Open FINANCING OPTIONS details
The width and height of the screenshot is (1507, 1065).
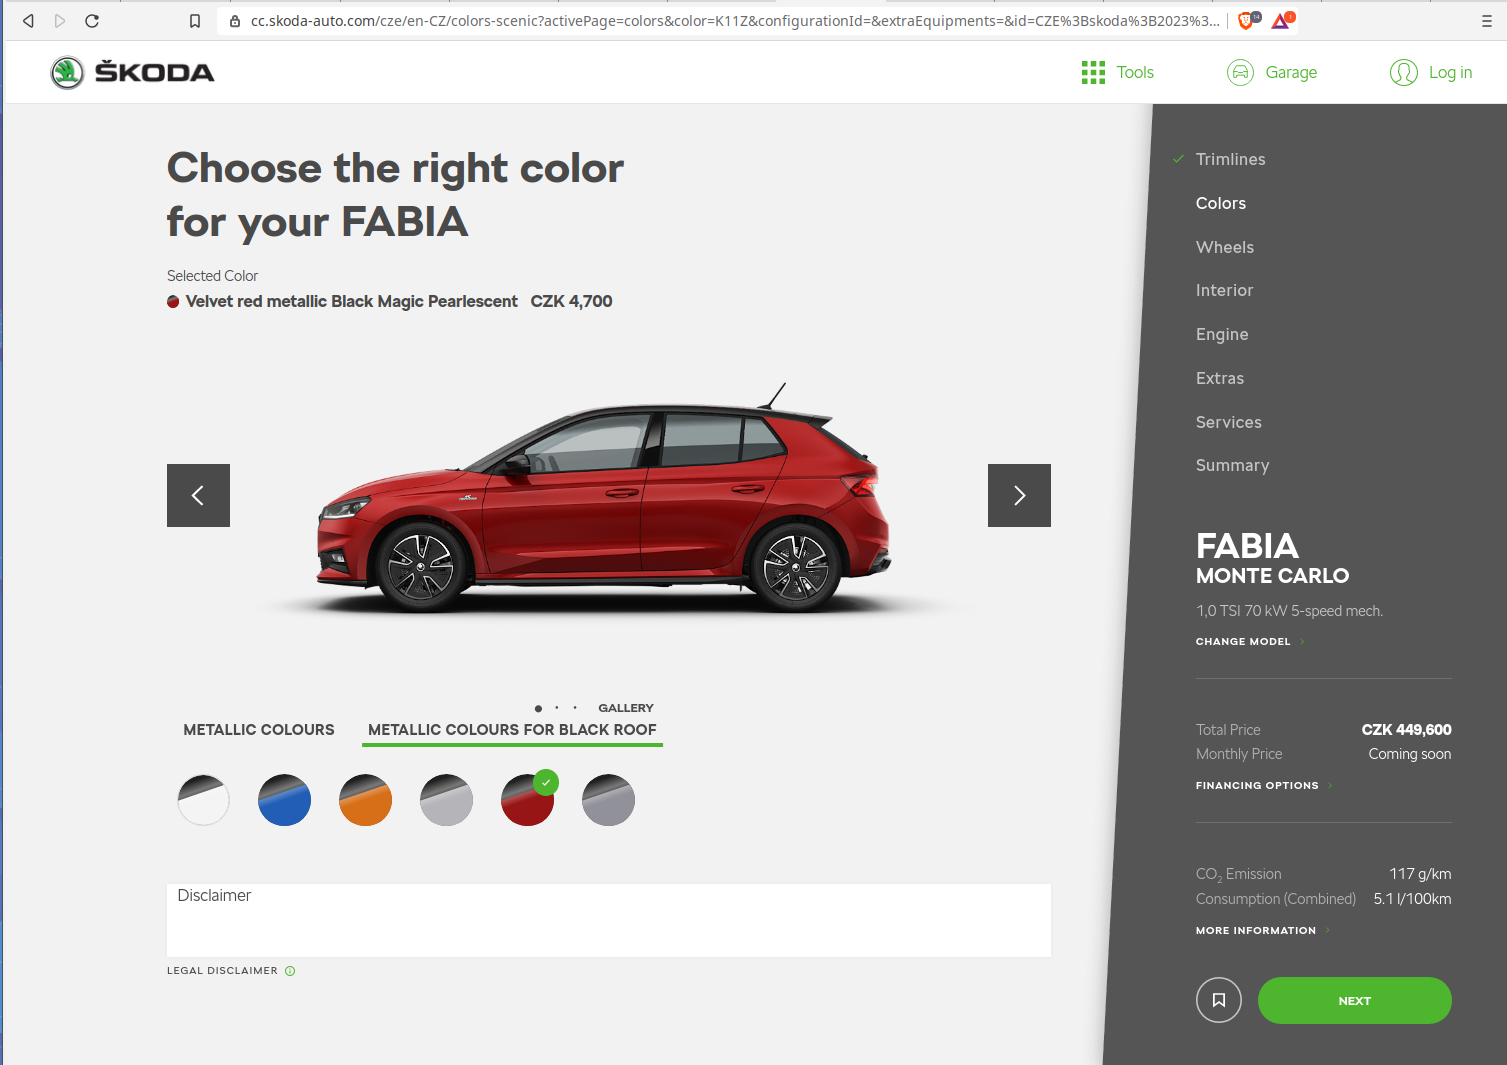1257,785
